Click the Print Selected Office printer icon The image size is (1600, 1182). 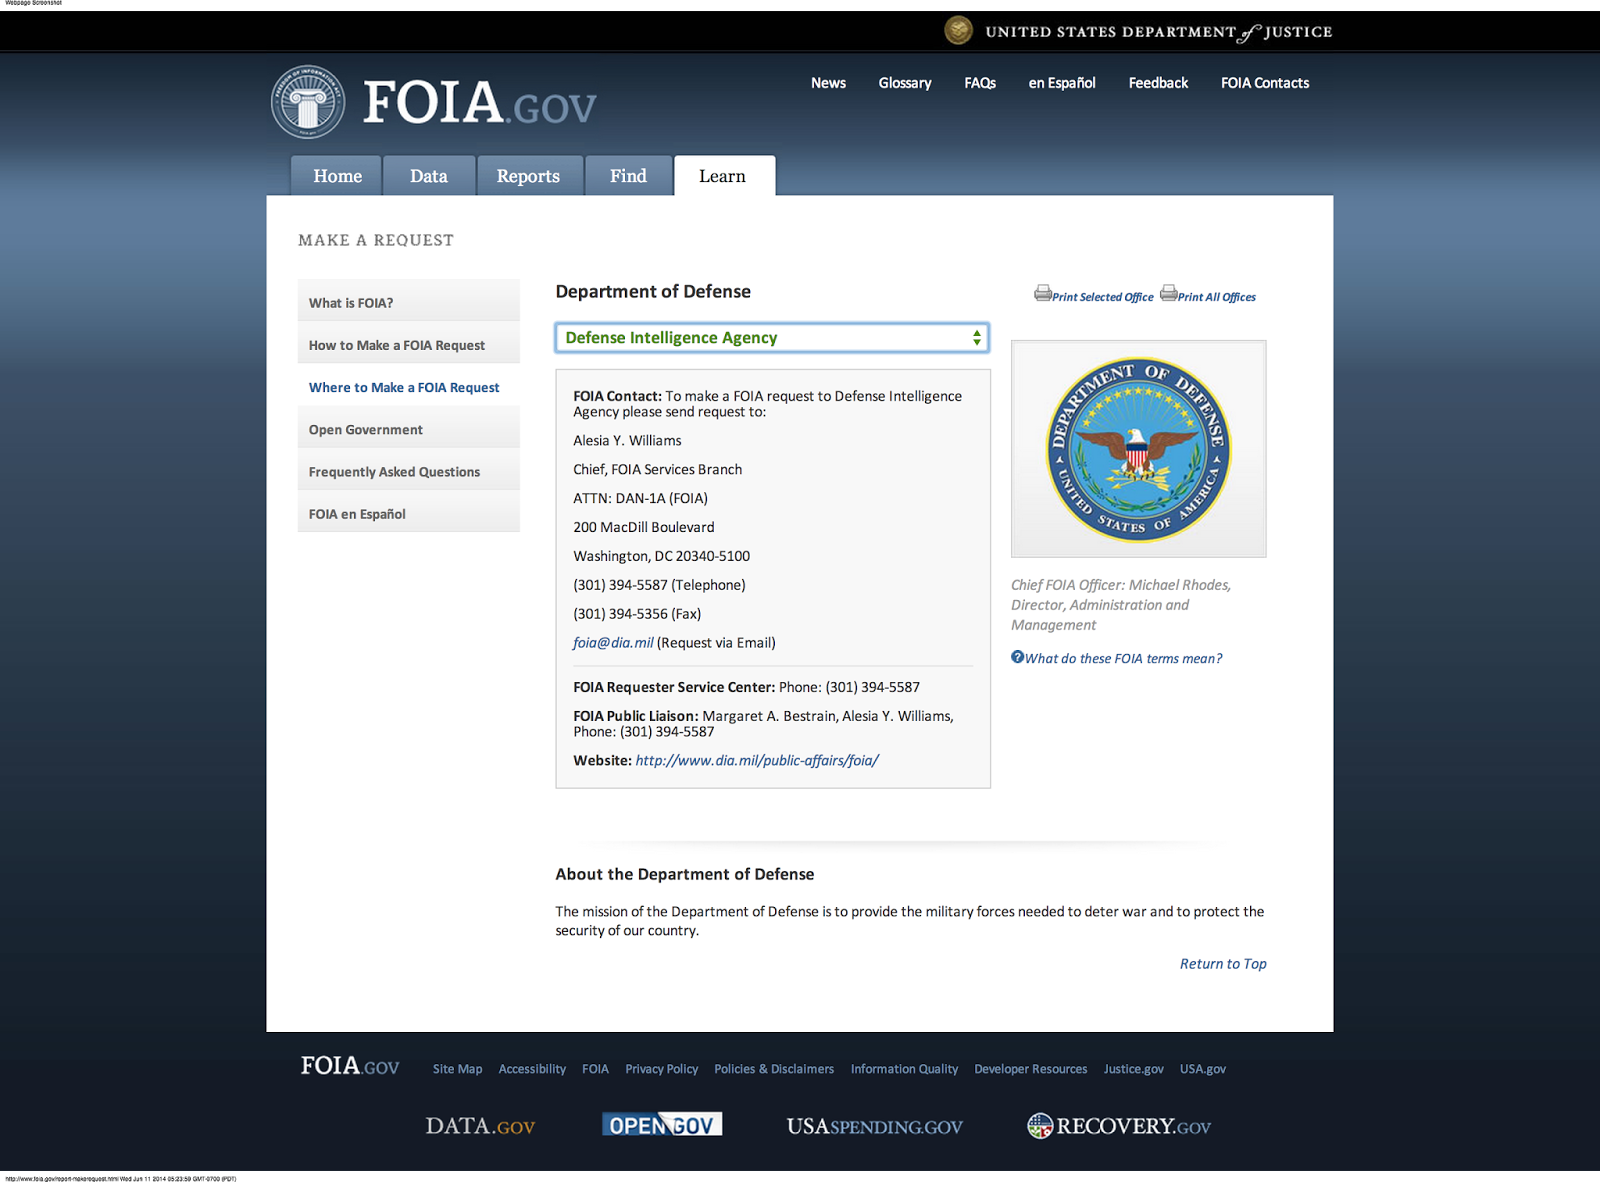pyautogui.click(x=1043, y=293)
